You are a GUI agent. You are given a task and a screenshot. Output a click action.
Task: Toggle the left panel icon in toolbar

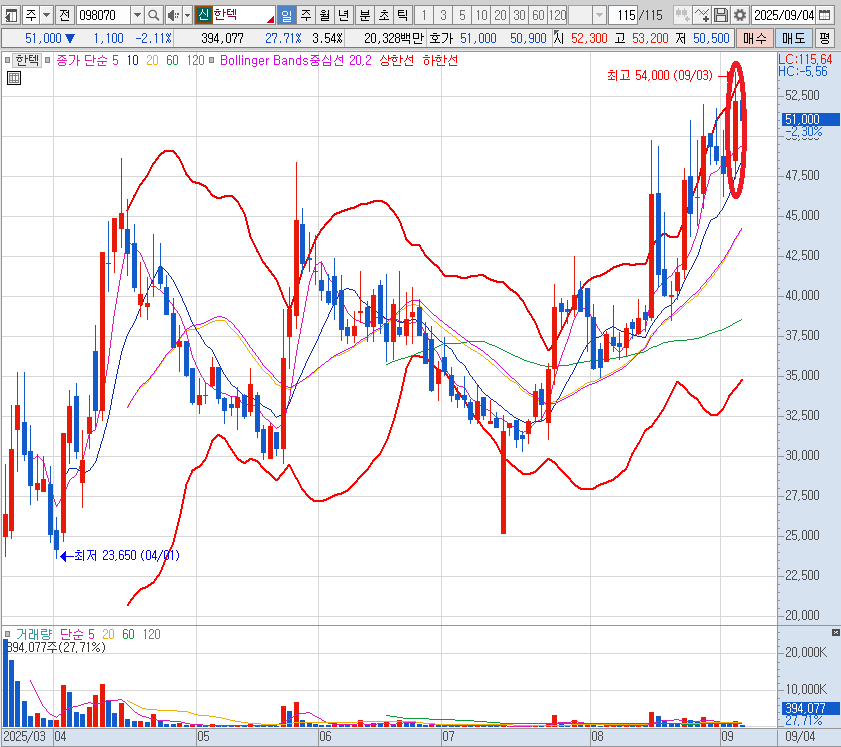[10, 15]
